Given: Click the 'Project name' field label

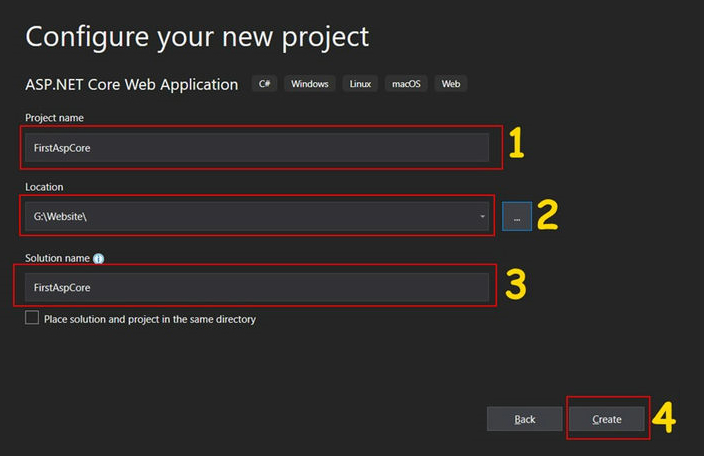Looking at the screenshot, I should point(55,118).
